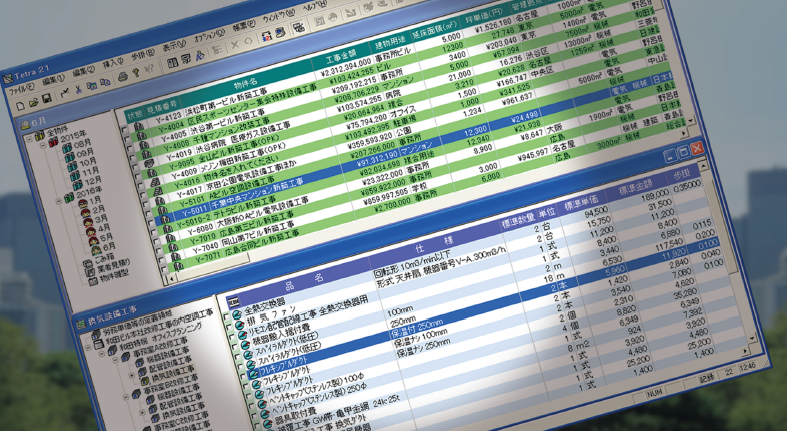Click the undo arrow toolbar icon

click(x=247, y=42)
